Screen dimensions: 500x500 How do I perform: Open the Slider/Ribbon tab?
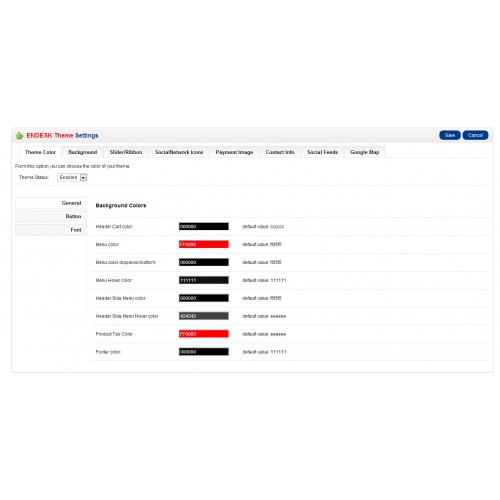pos(126,152)
